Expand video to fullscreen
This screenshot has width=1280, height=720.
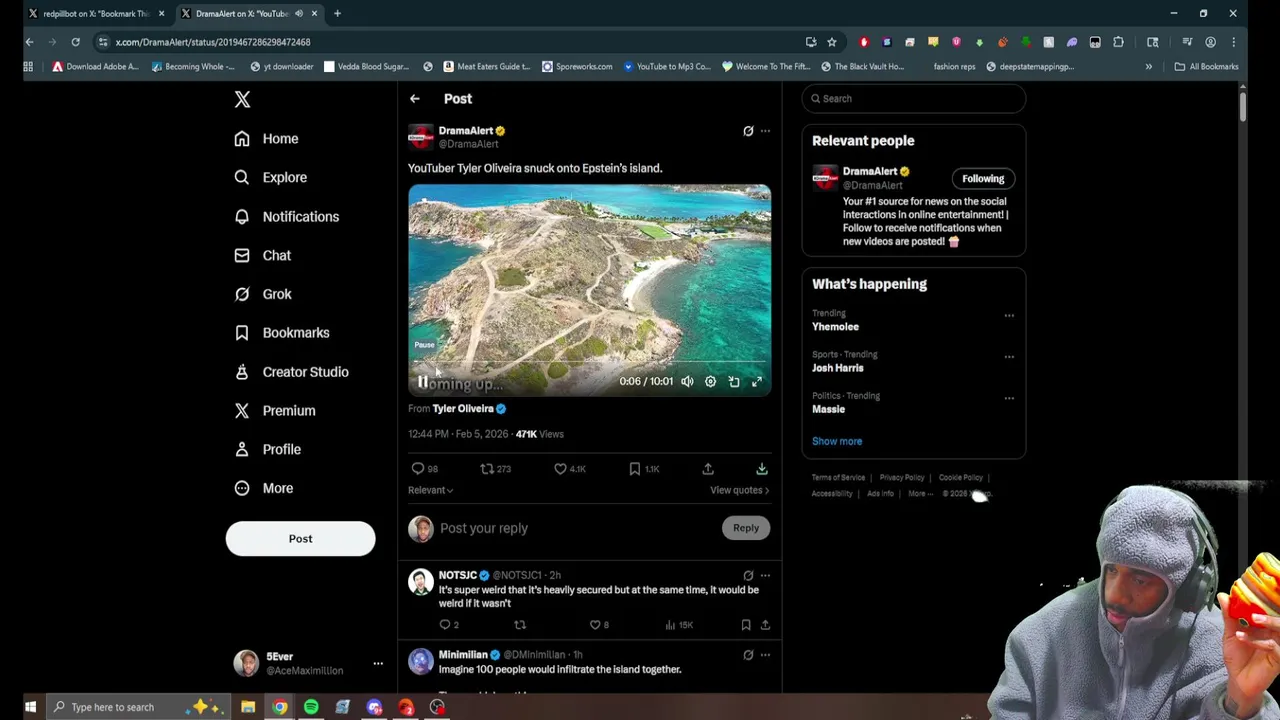pos(757,381)
